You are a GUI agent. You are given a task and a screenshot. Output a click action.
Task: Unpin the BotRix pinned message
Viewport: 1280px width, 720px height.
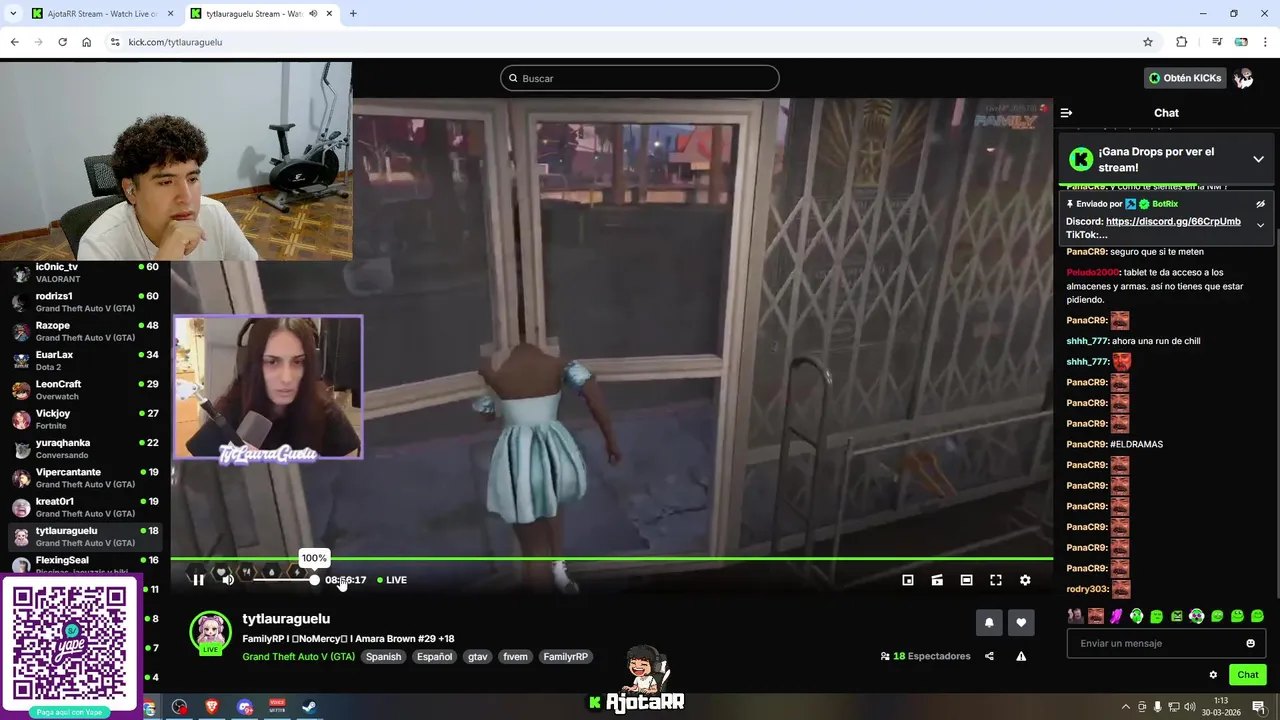coord(1260,204)
